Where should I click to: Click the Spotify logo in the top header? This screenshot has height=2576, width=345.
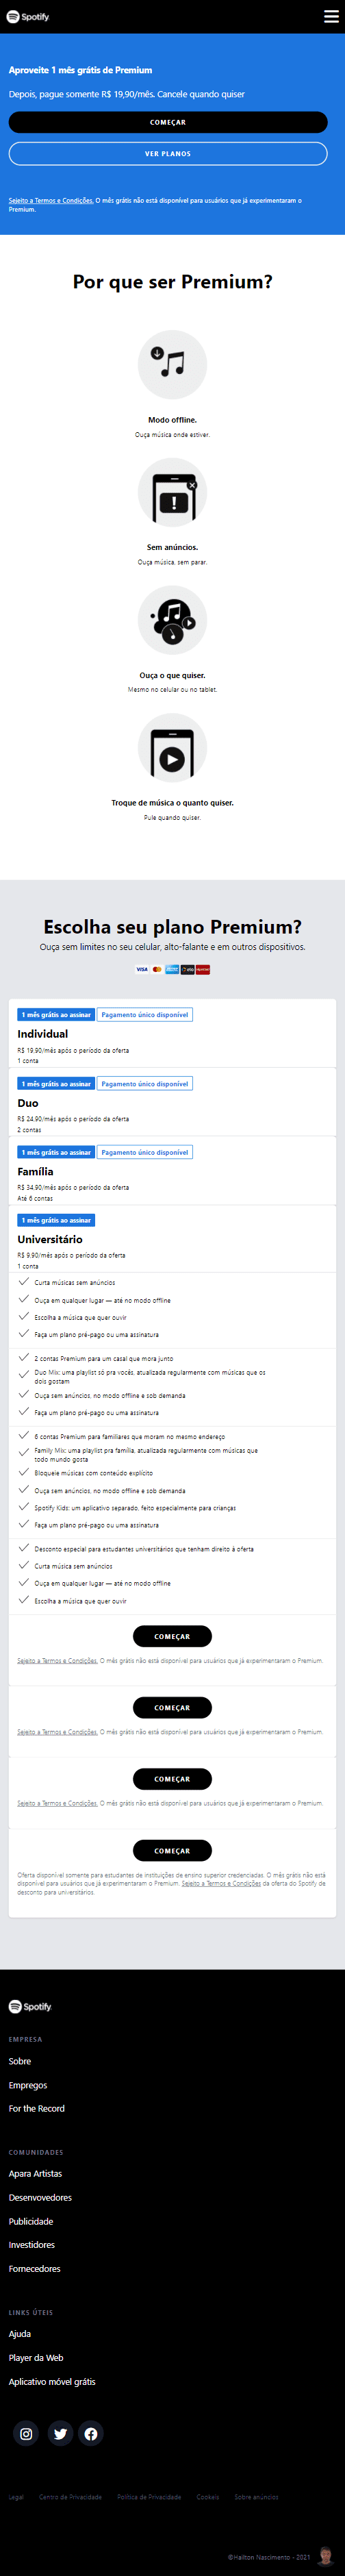click(28, 17)
